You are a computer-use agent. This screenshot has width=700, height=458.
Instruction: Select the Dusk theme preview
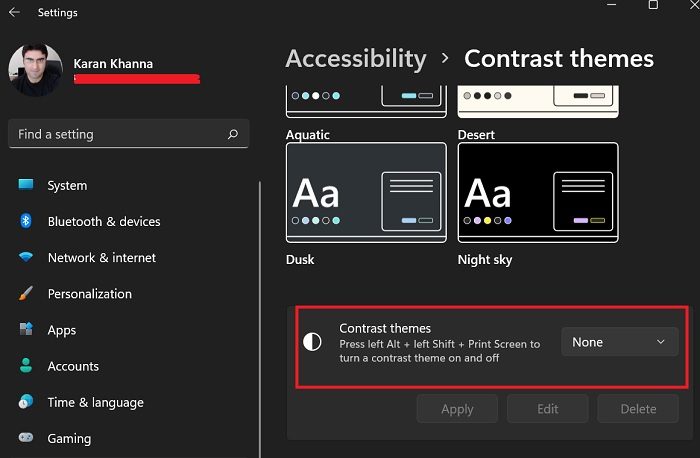click(366, 192)
